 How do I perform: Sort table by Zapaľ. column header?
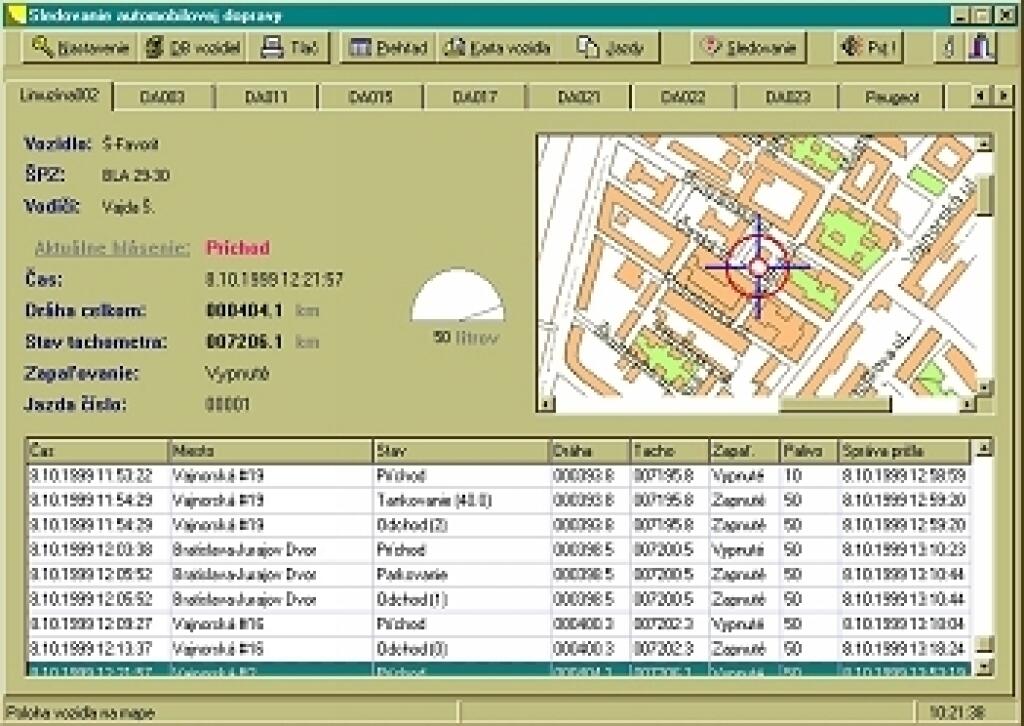click(744, 450)
